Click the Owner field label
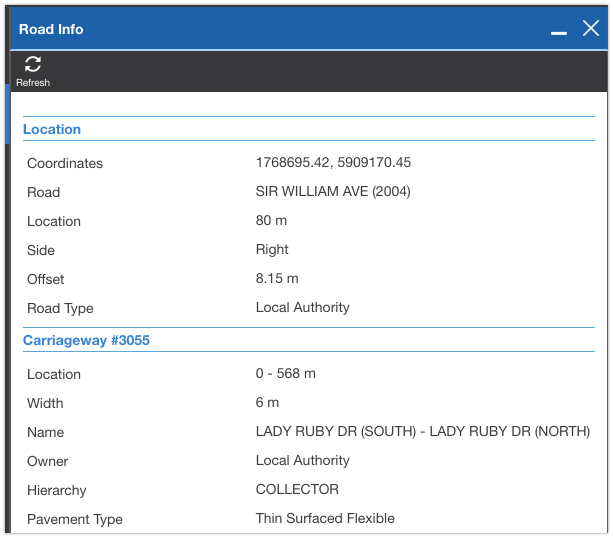Image resolution: width=613 pixels, height=538 pixels. tap(47, 461)
